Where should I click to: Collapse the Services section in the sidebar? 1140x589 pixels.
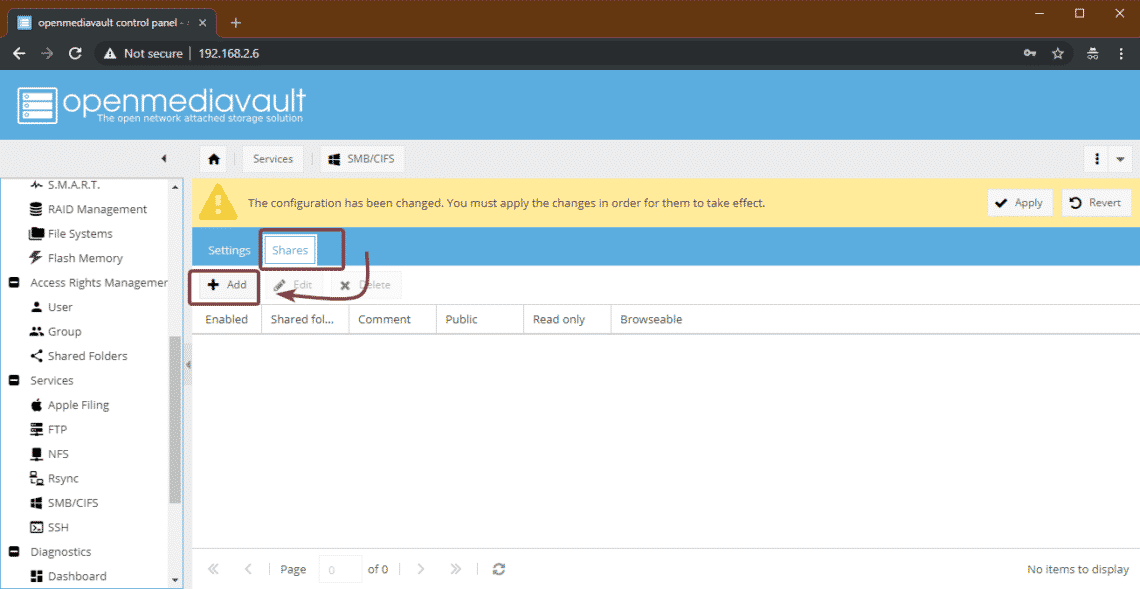[14, 380]
